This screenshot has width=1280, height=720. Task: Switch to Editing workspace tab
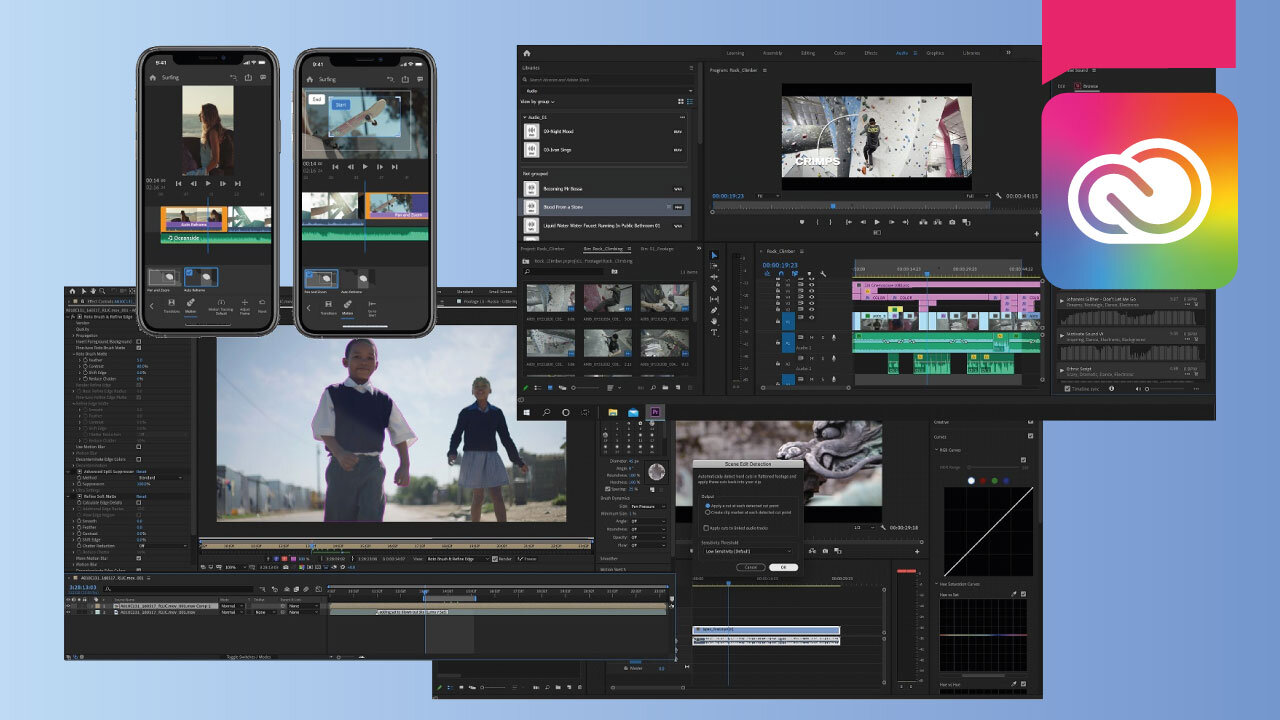tap(808, 53)
